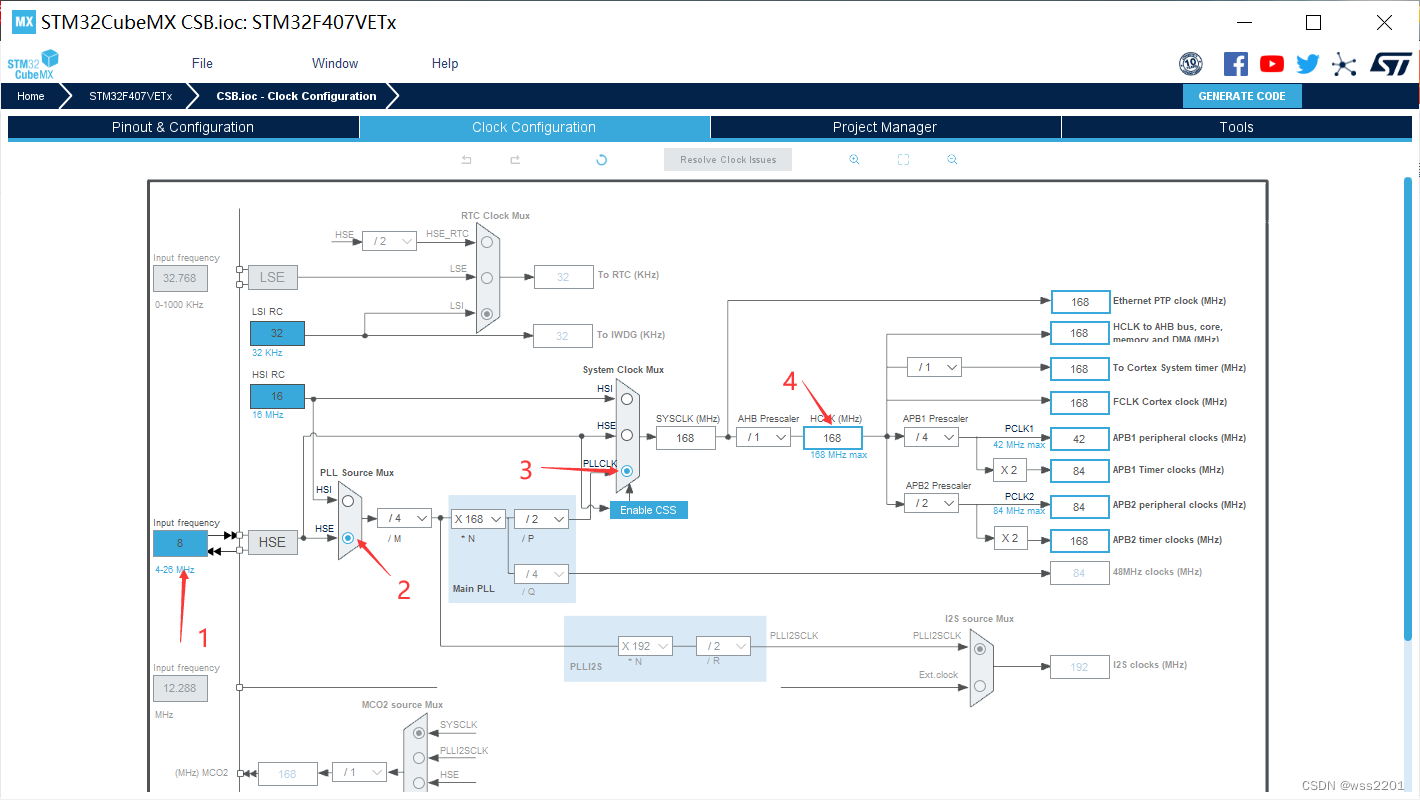
Task: Select PLLI2SCLK in I2S source Mux
Action: [979, 648]
